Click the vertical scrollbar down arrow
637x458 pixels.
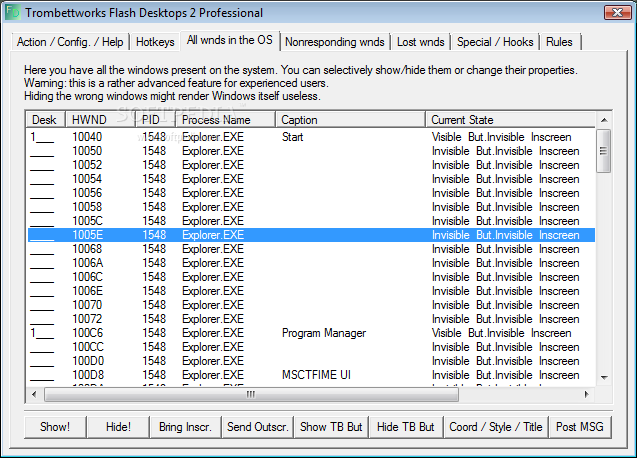604,378
